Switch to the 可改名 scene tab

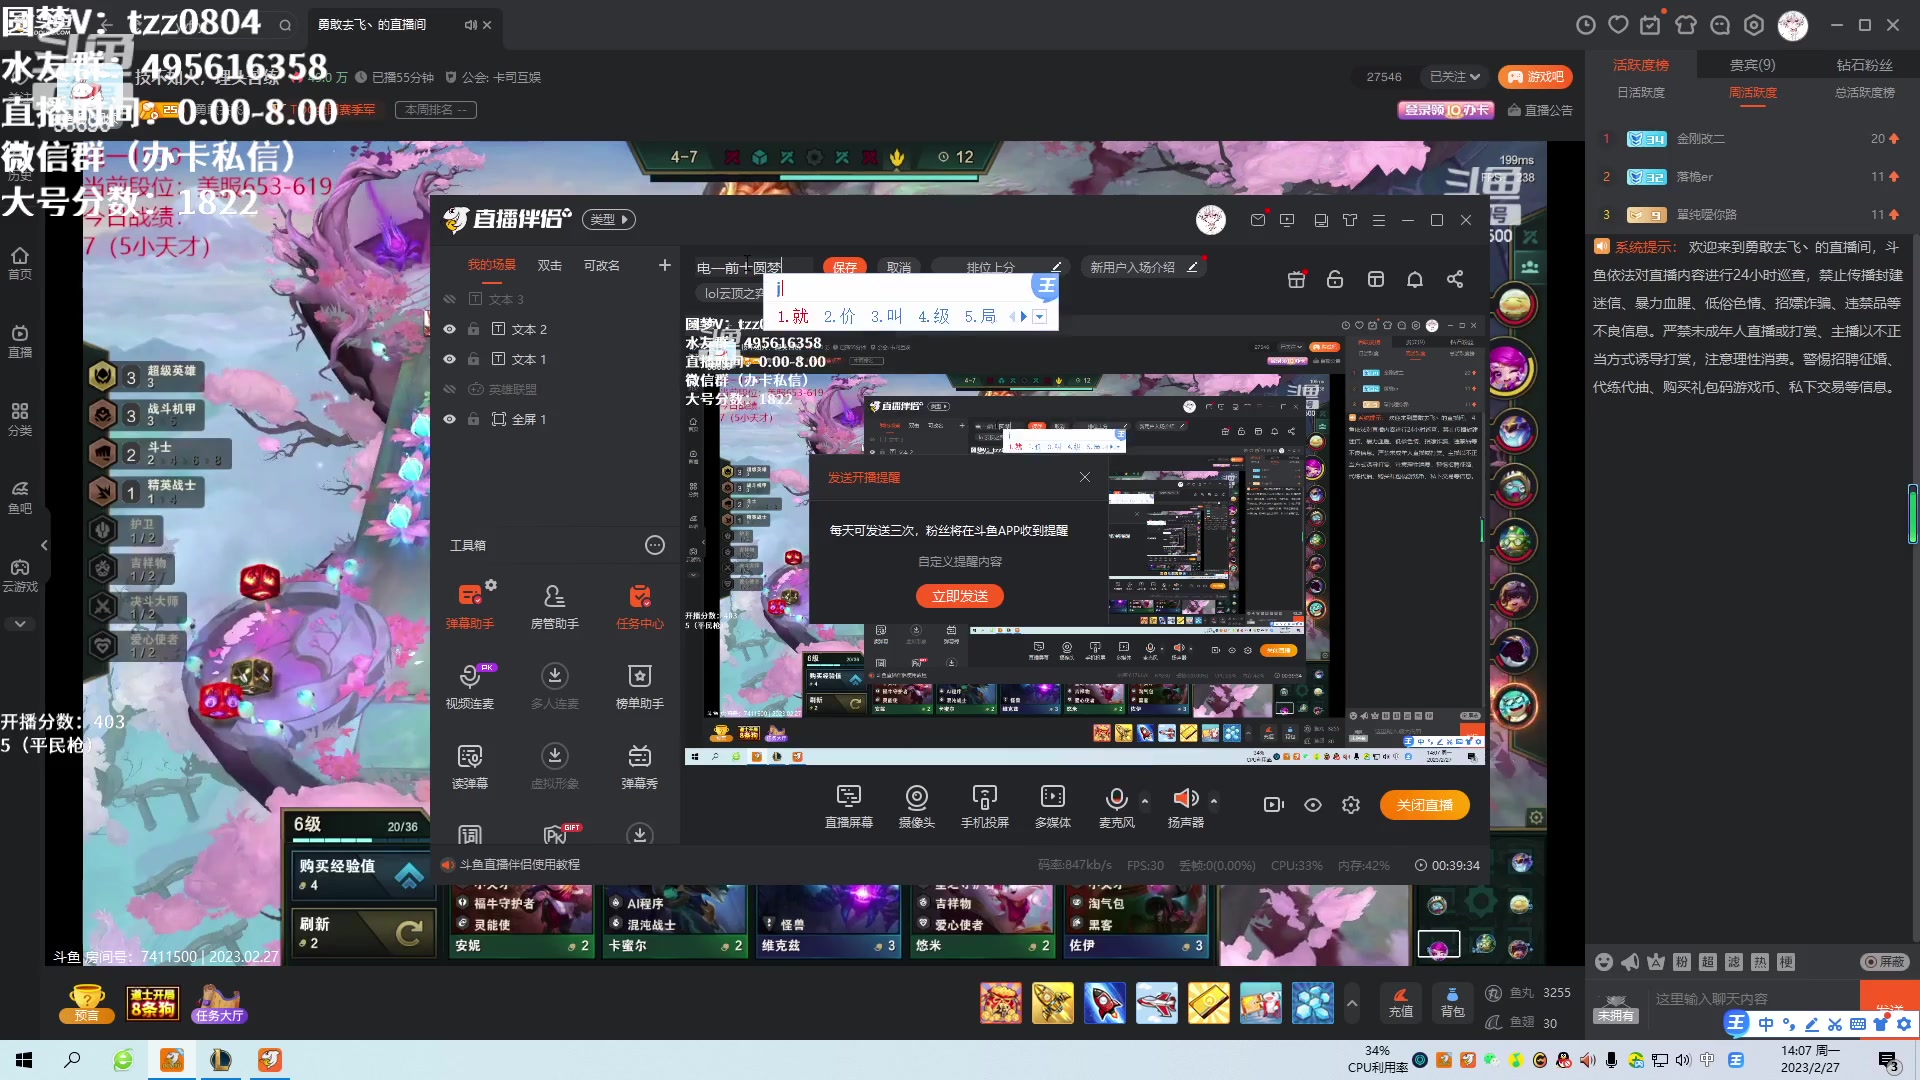(x=602, y=265)
